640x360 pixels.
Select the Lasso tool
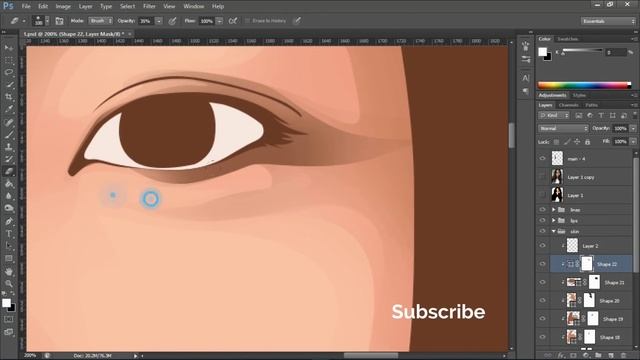point(9,73)
